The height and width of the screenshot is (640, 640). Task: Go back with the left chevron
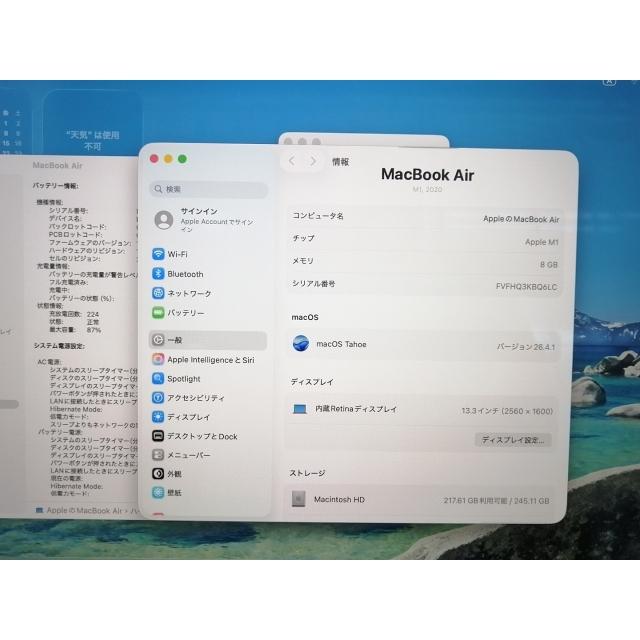(x=291, y=161)
